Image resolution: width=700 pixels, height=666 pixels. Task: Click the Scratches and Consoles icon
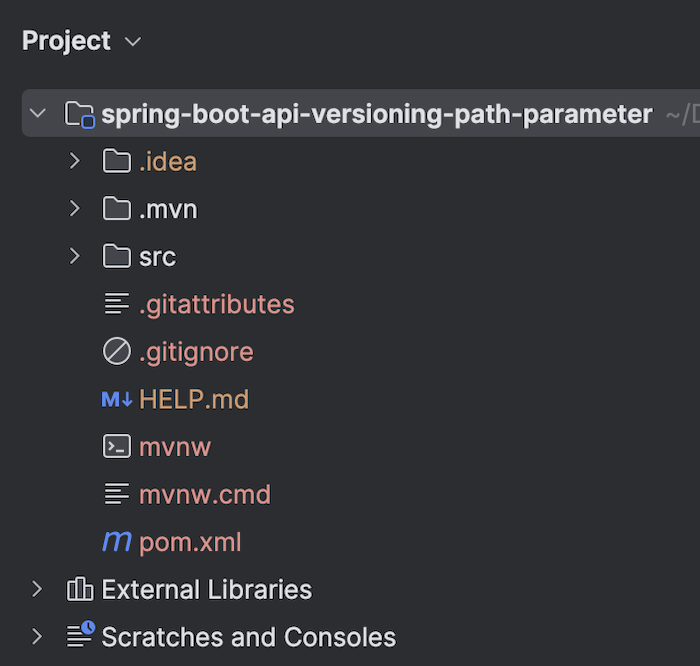pos(80,635)
